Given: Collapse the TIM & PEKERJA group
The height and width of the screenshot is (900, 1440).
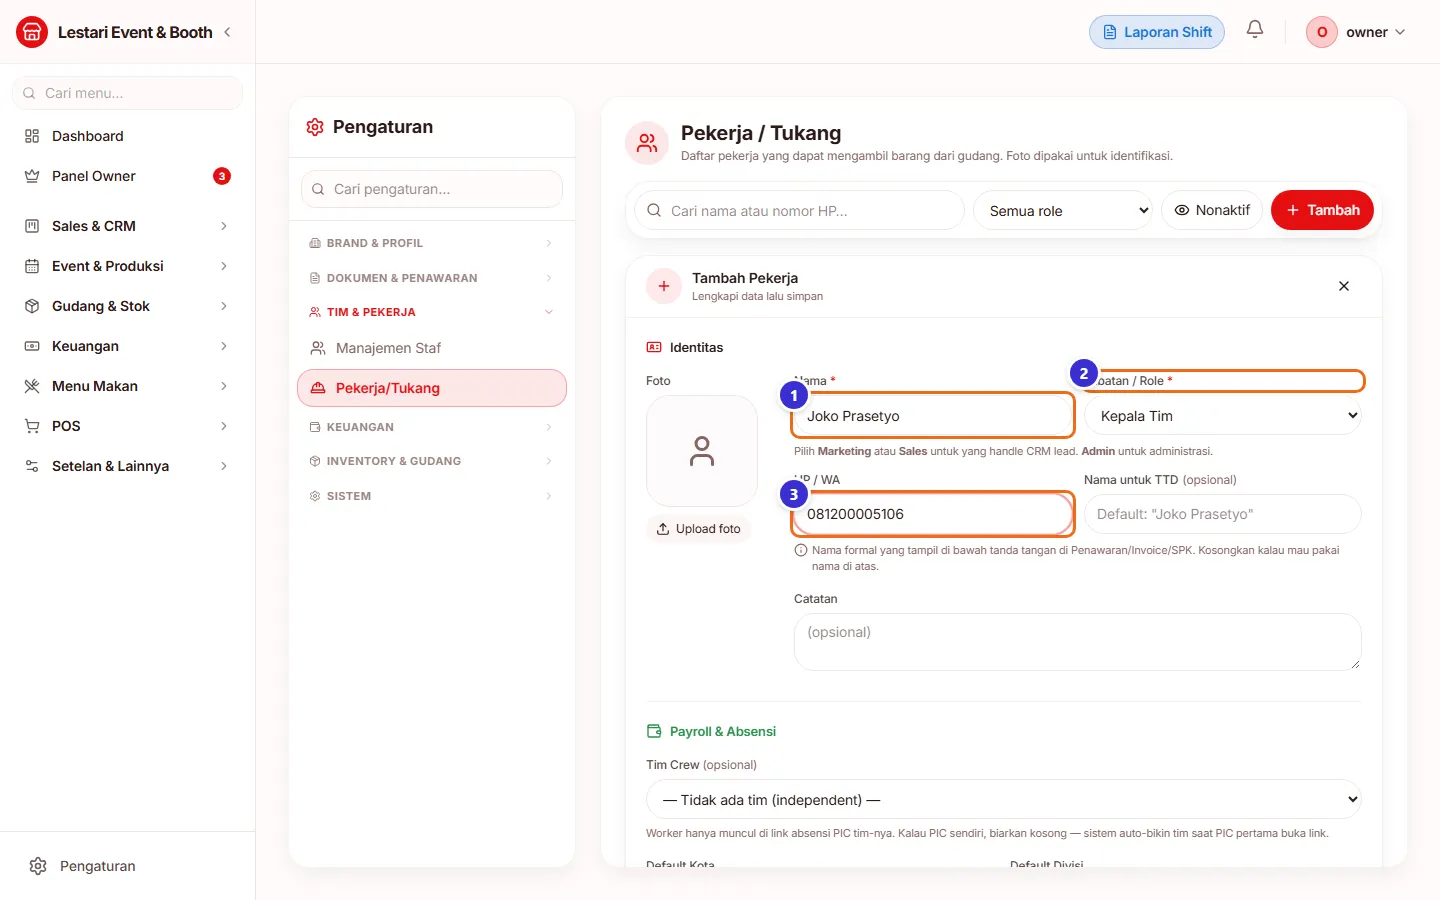Looking at the screenshot, I should pos(432,312).
